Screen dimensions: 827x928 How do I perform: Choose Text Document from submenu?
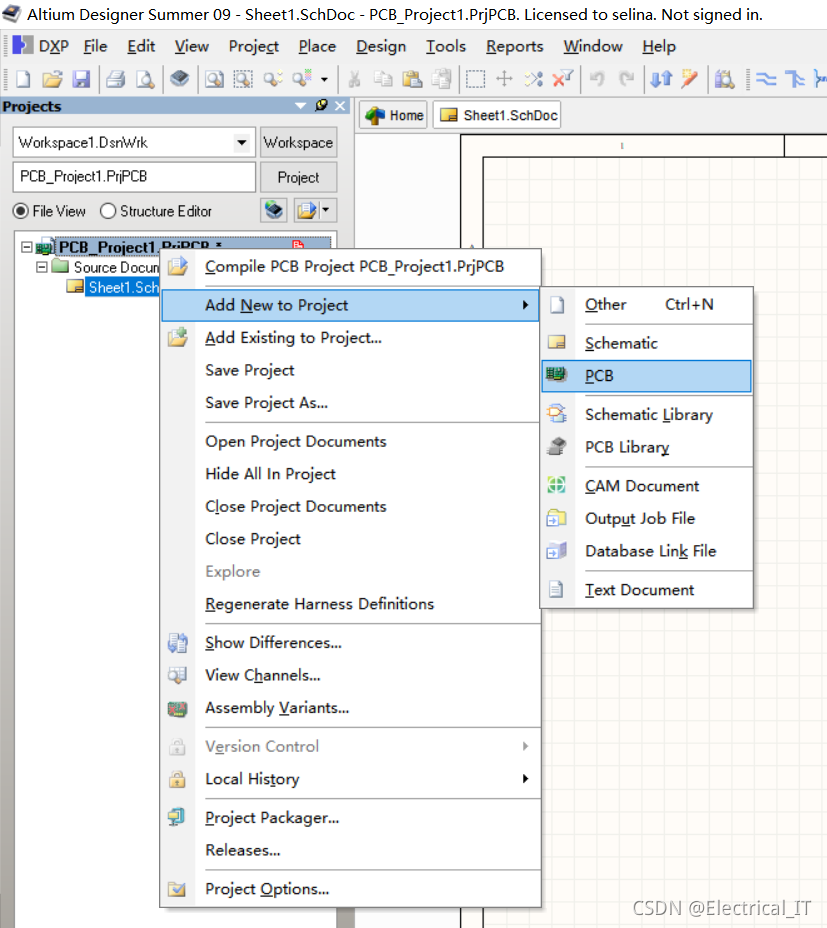click(646, 590)
